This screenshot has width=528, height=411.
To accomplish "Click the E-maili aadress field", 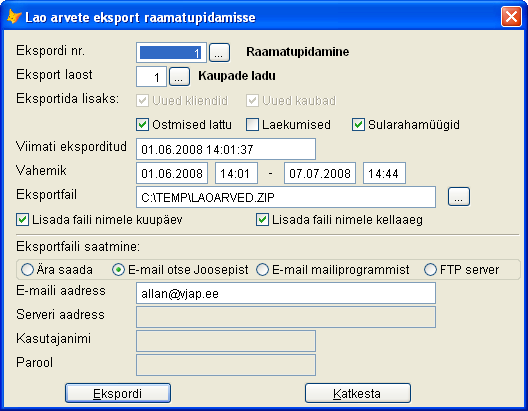I will click(x=286, y=293).
